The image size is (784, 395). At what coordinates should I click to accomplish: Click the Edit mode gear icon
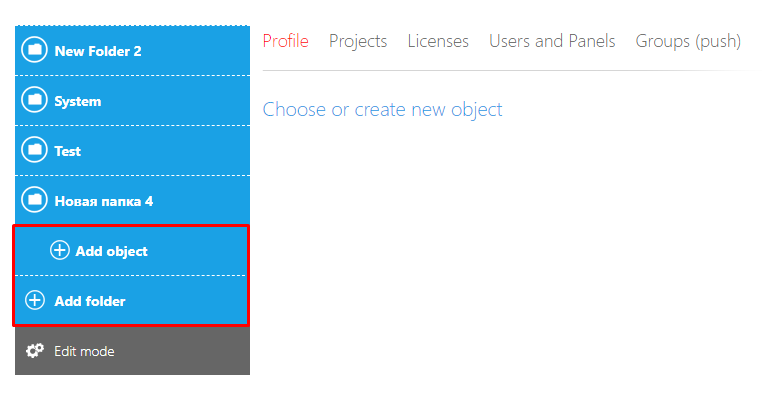tap(34, 350)
